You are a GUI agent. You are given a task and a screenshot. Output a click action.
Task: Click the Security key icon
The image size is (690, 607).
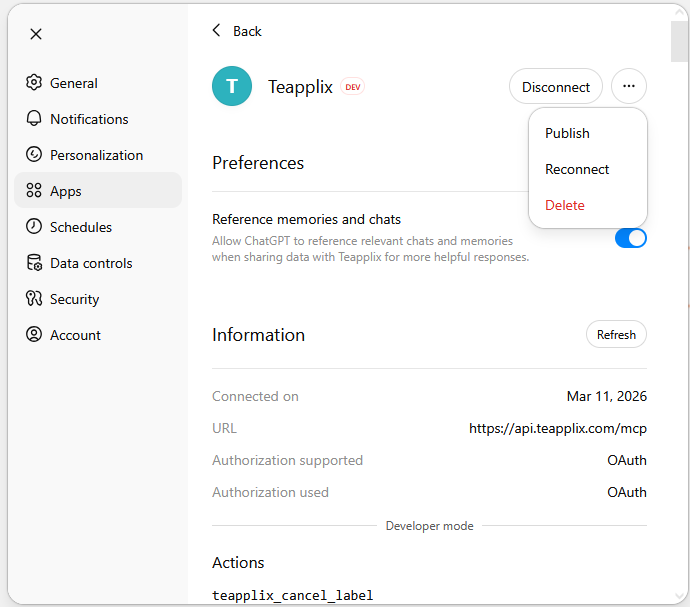coord(34,299)
